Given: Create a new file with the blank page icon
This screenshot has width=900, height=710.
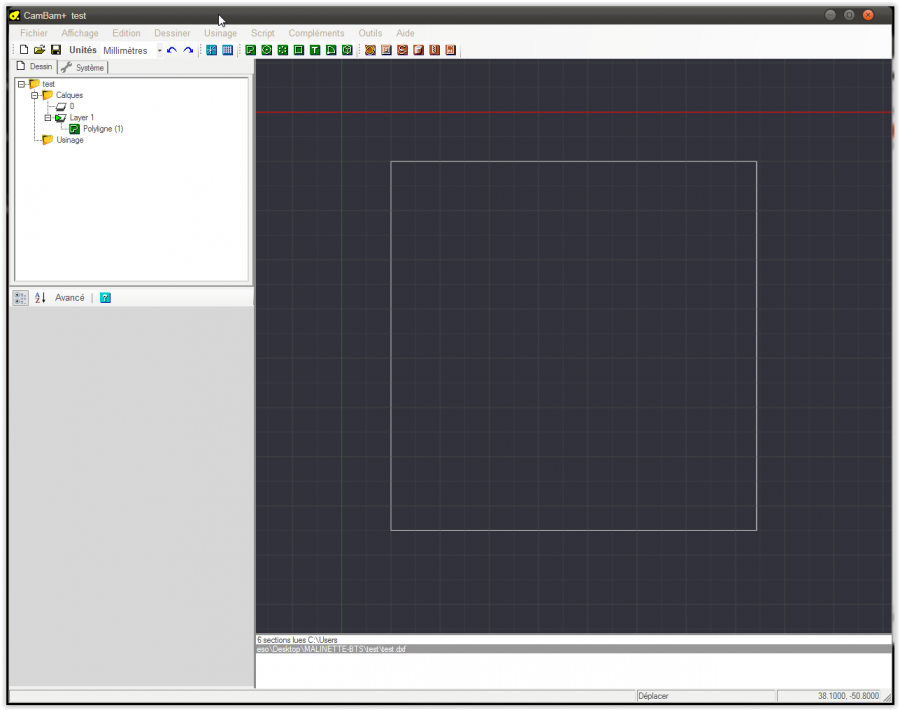Looking at the screenshot, I should 24,50.
